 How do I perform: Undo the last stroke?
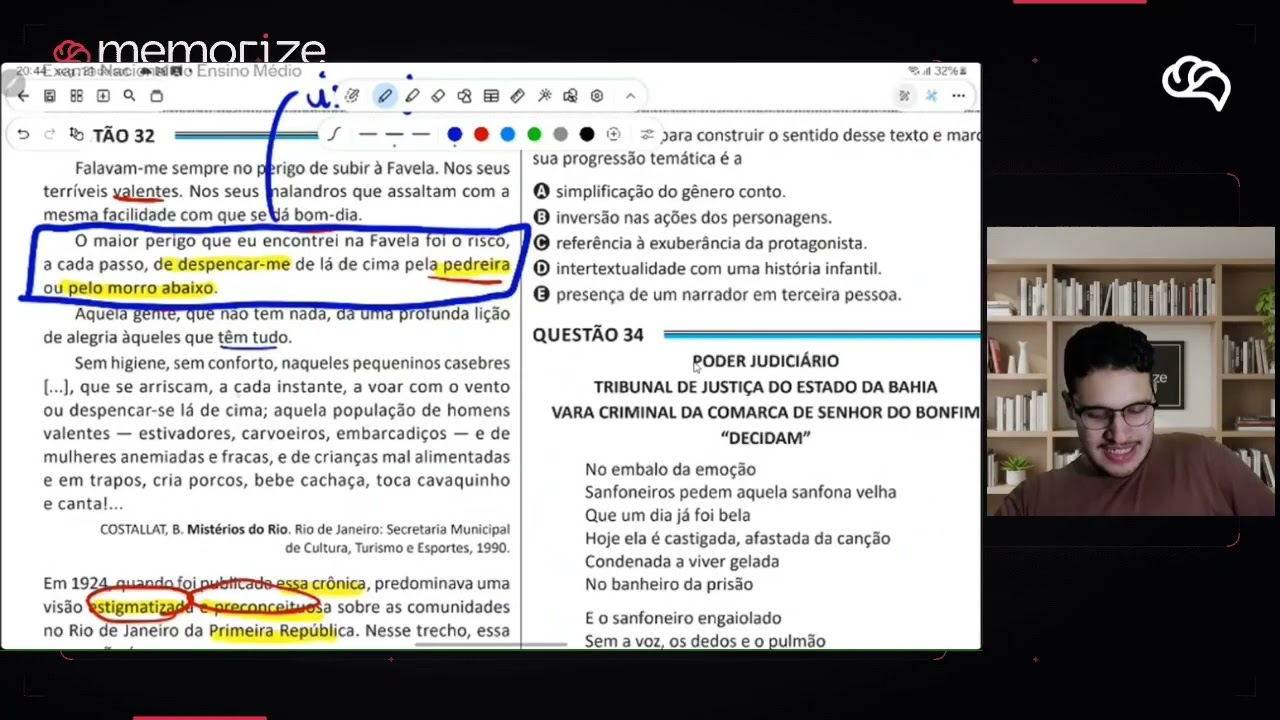[x=23, y=134]
